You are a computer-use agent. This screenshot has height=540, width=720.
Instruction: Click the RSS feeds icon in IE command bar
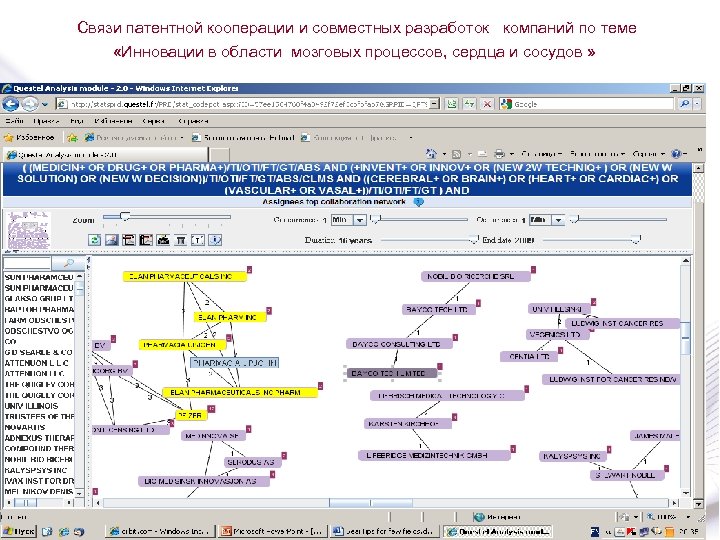[x=456, y=154]
